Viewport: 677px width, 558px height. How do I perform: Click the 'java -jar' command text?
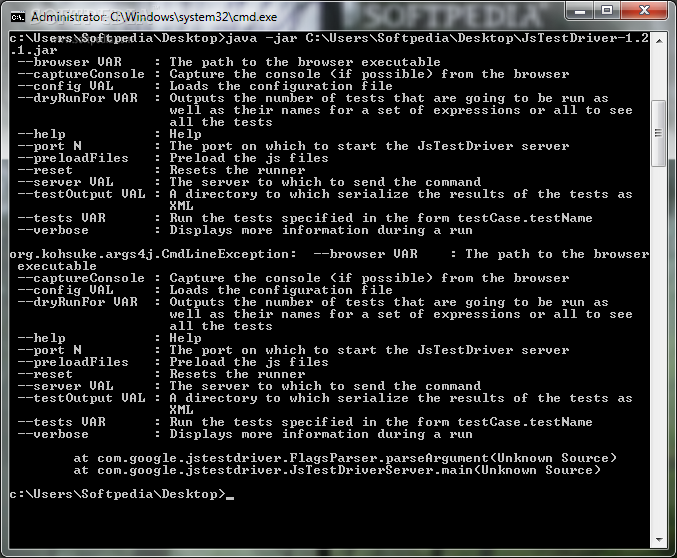tap(262, 38)
